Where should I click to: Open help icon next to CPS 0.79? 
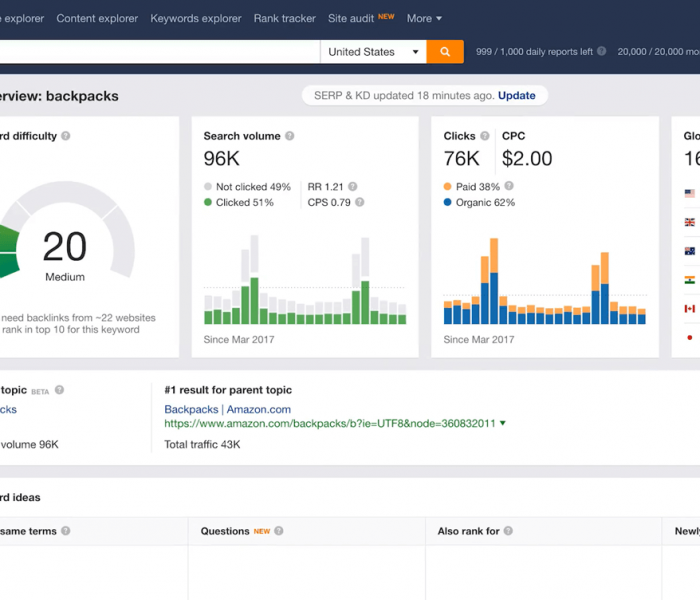(359, 202)
